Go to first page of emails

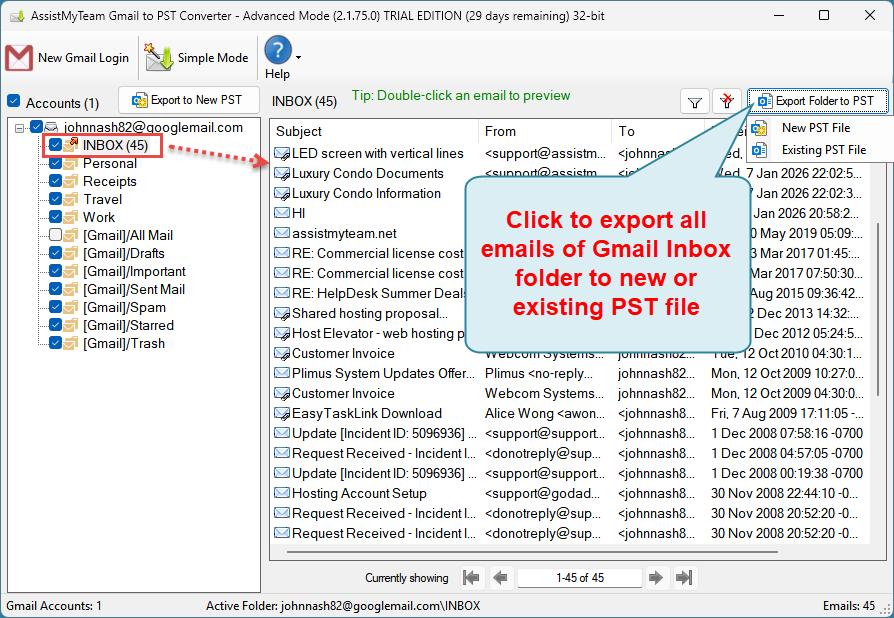471,578
